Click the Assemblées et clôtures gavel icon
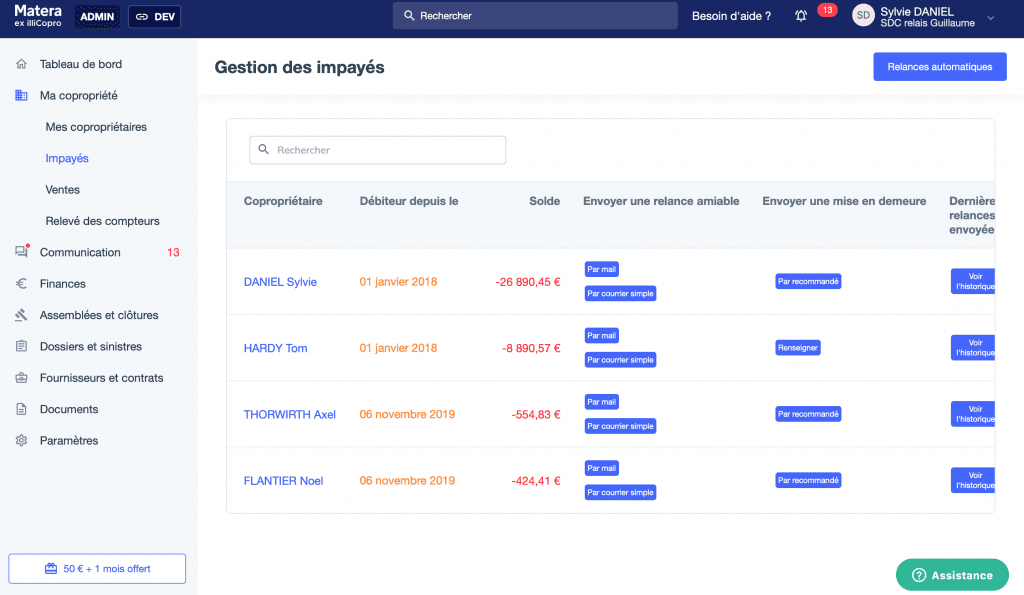Viewport: 1024px width, 595px height. click(21, 315)
